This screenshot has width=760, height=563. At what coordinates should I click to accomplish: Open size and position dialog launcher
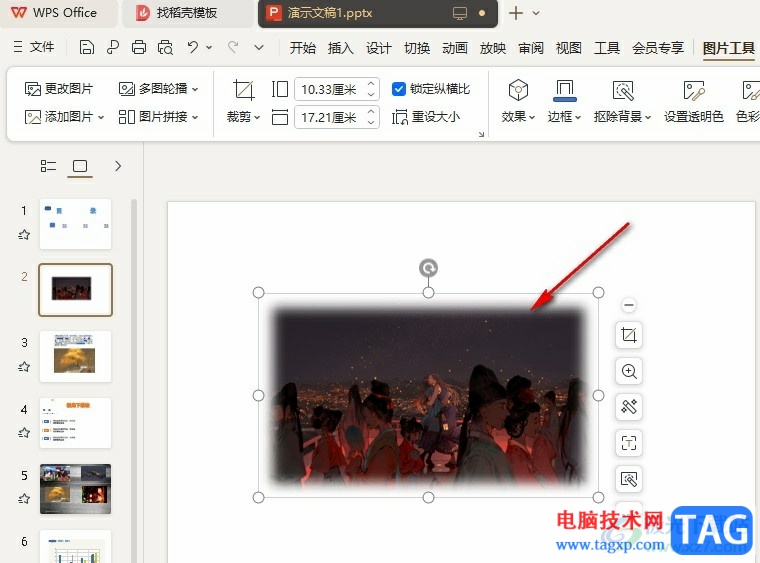tap(481, 134)
